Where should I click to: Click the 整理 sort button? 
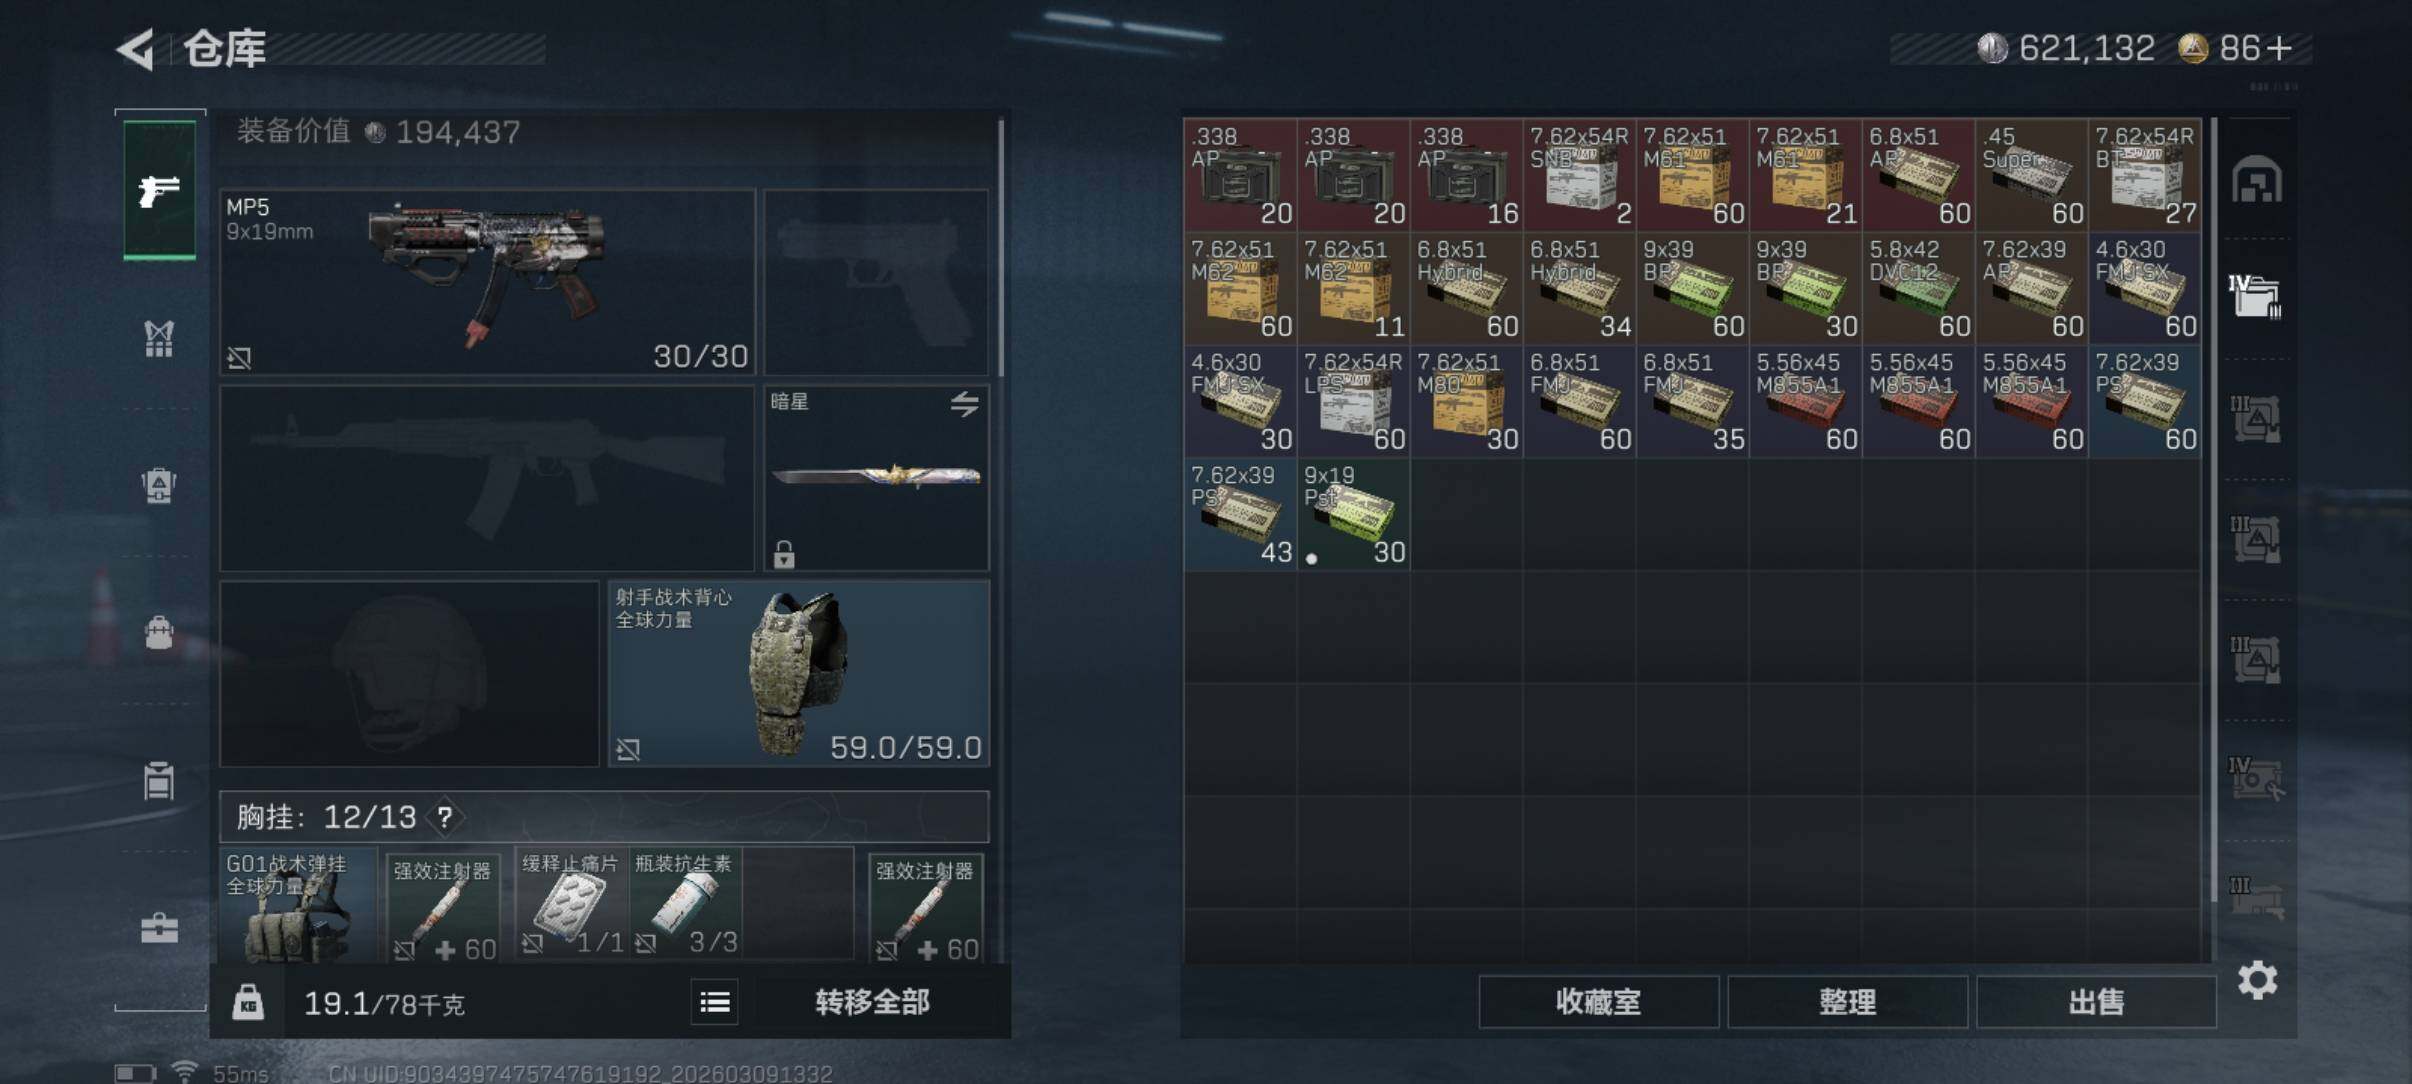pyautogui.click(x=1847, y=1002)
